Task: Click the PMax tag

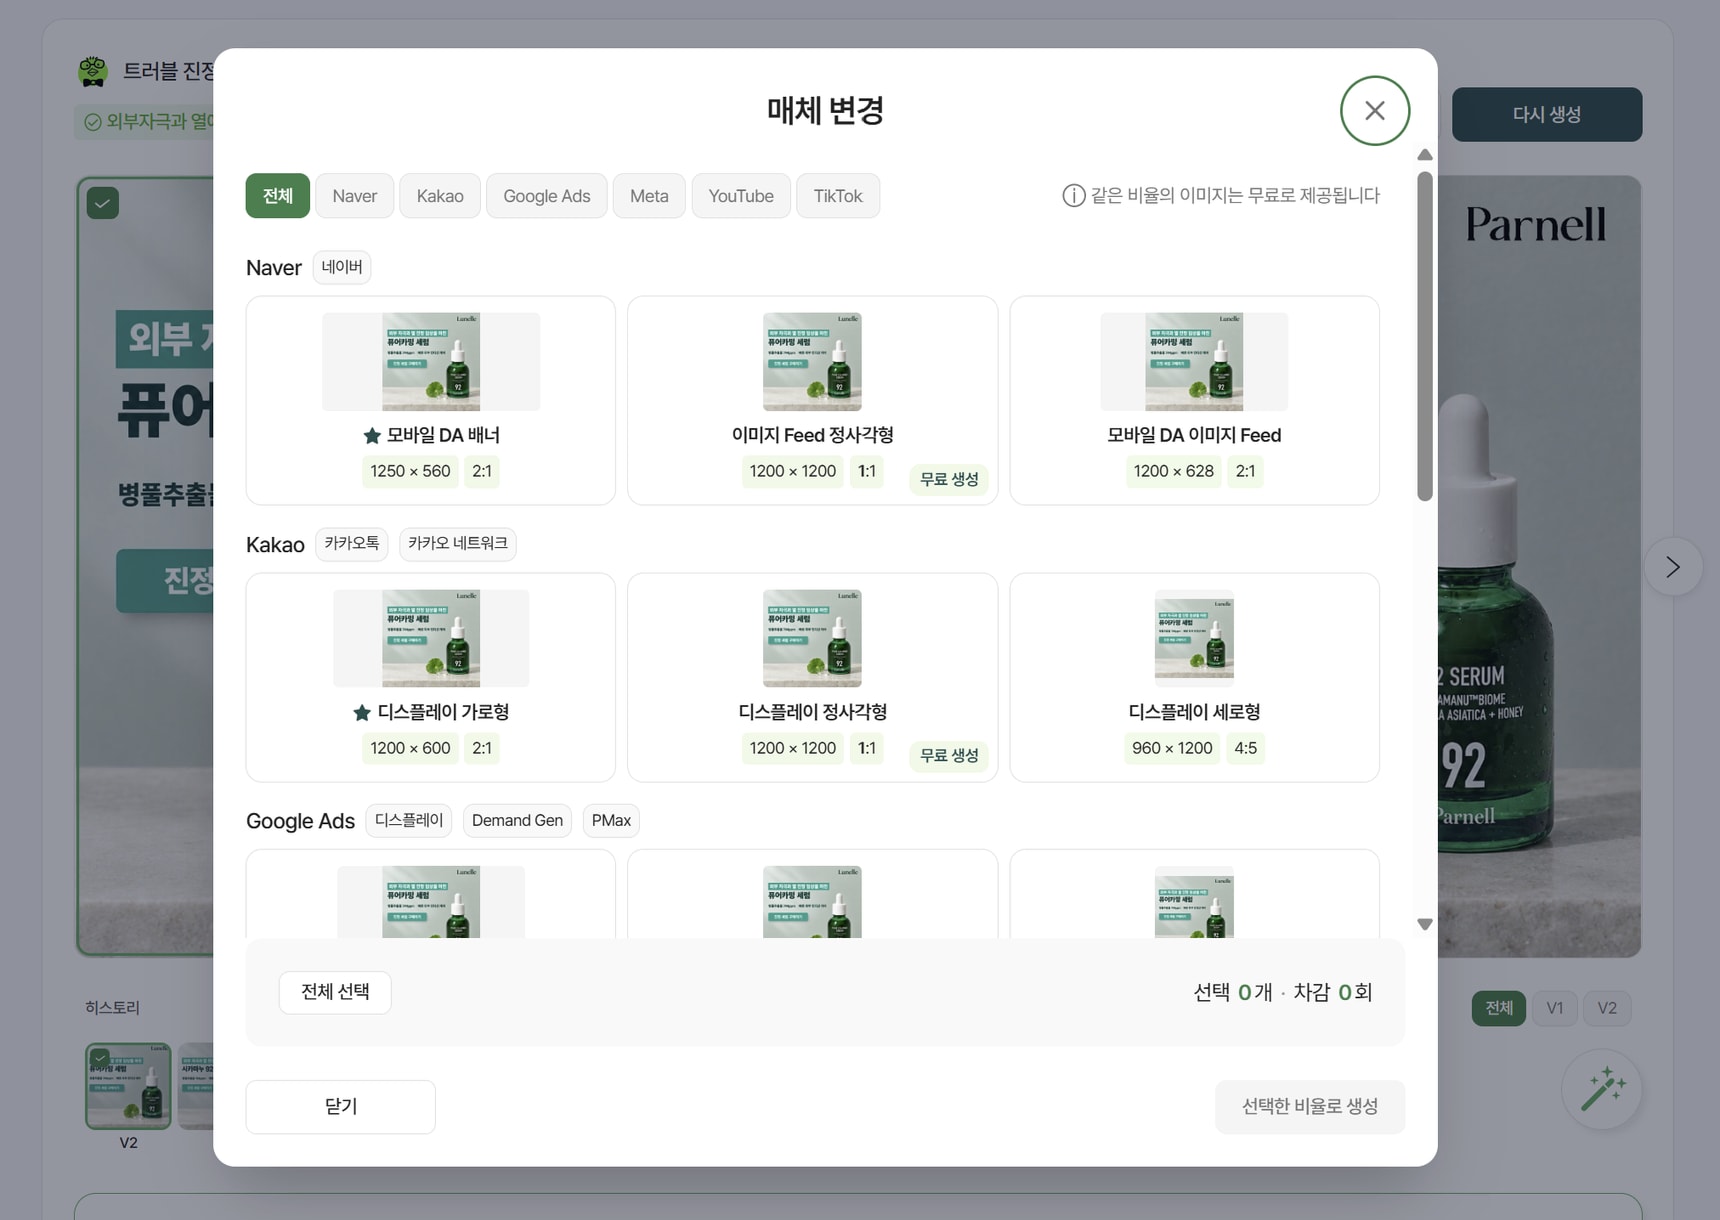Action: 611,821
